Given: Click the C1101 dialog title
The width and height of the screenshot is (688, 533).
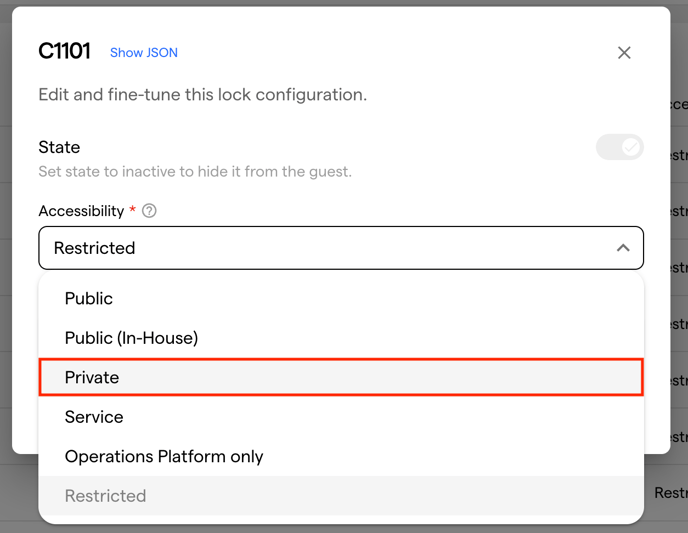Looking at the screenshot, I should 64,52.
